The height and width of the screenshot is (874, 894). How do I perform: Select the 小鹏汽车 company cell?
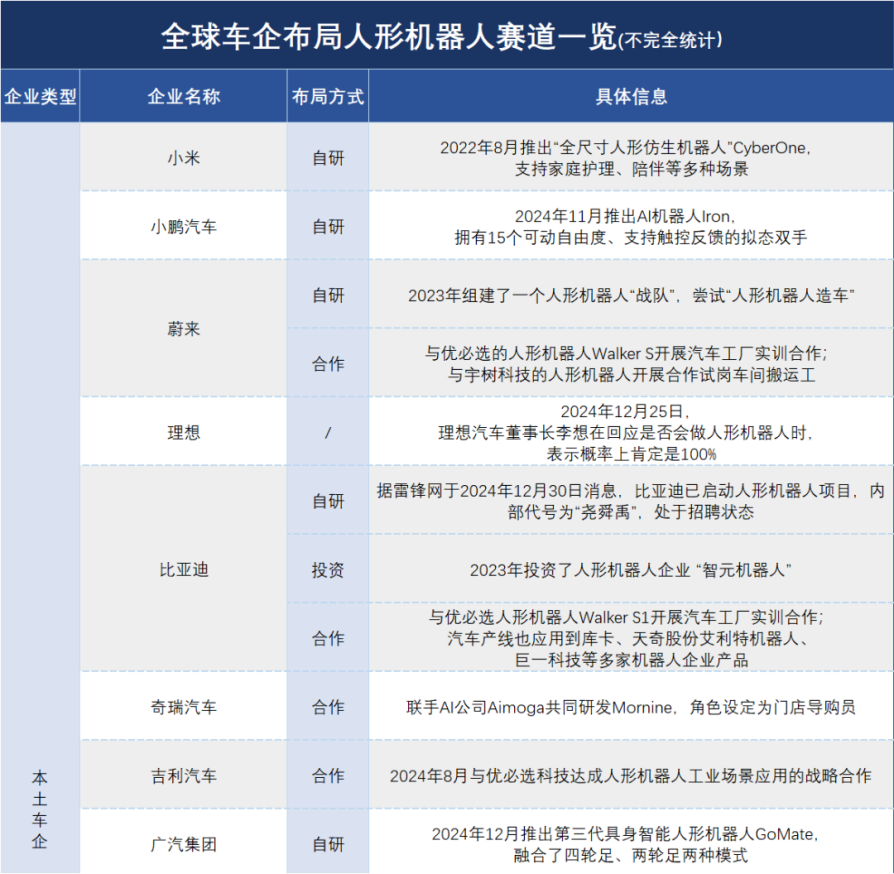(184, 226)
